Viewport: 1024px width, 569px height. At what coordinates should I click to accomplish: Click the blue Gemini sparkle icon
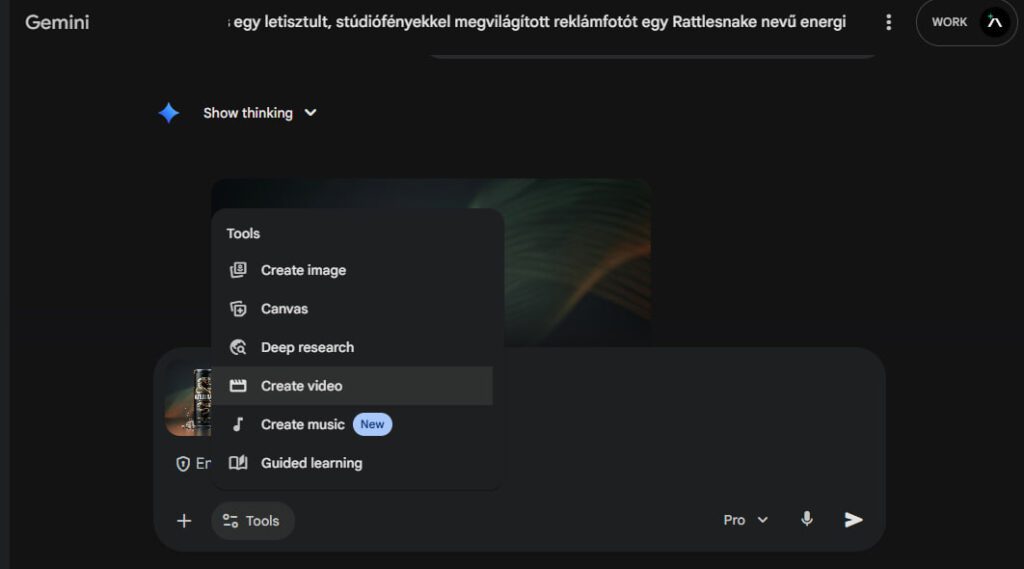[169, 113]
